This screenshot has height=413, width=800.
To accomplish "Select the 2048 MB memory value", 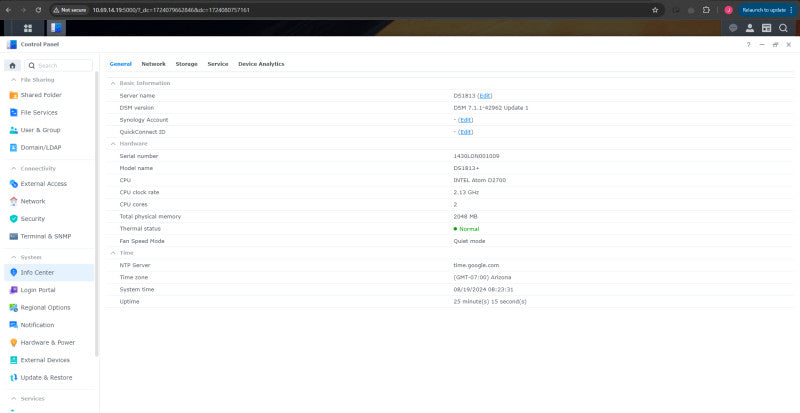I will tap(465, 216).
